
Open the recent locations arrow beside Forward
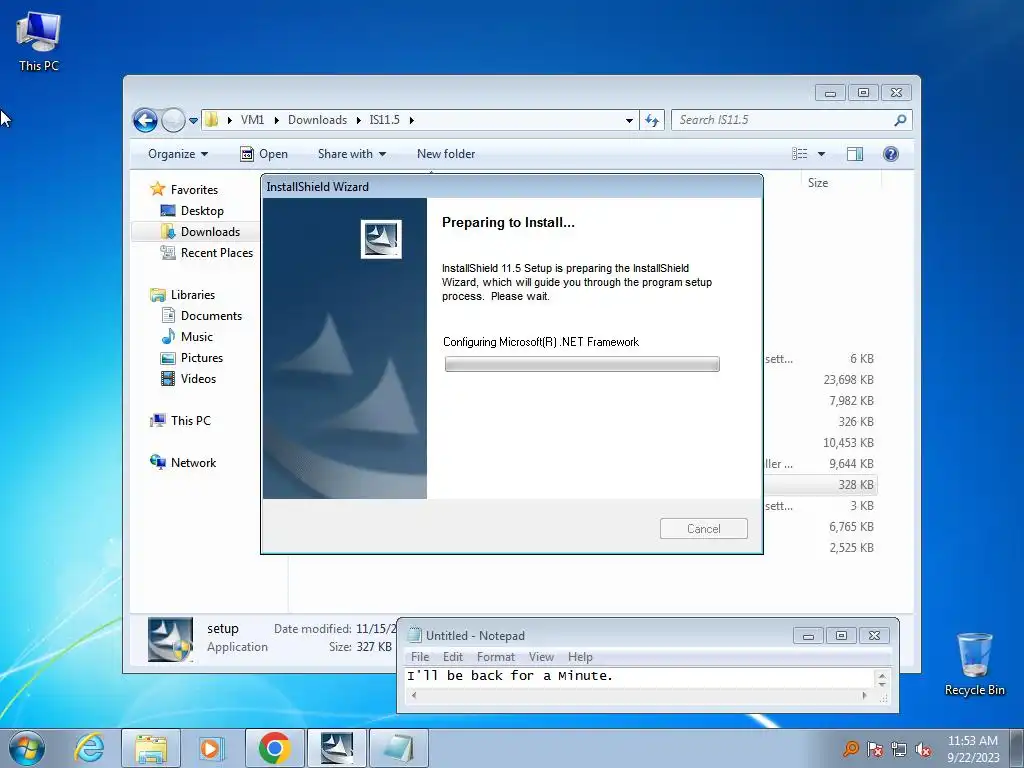click(193, 121)
